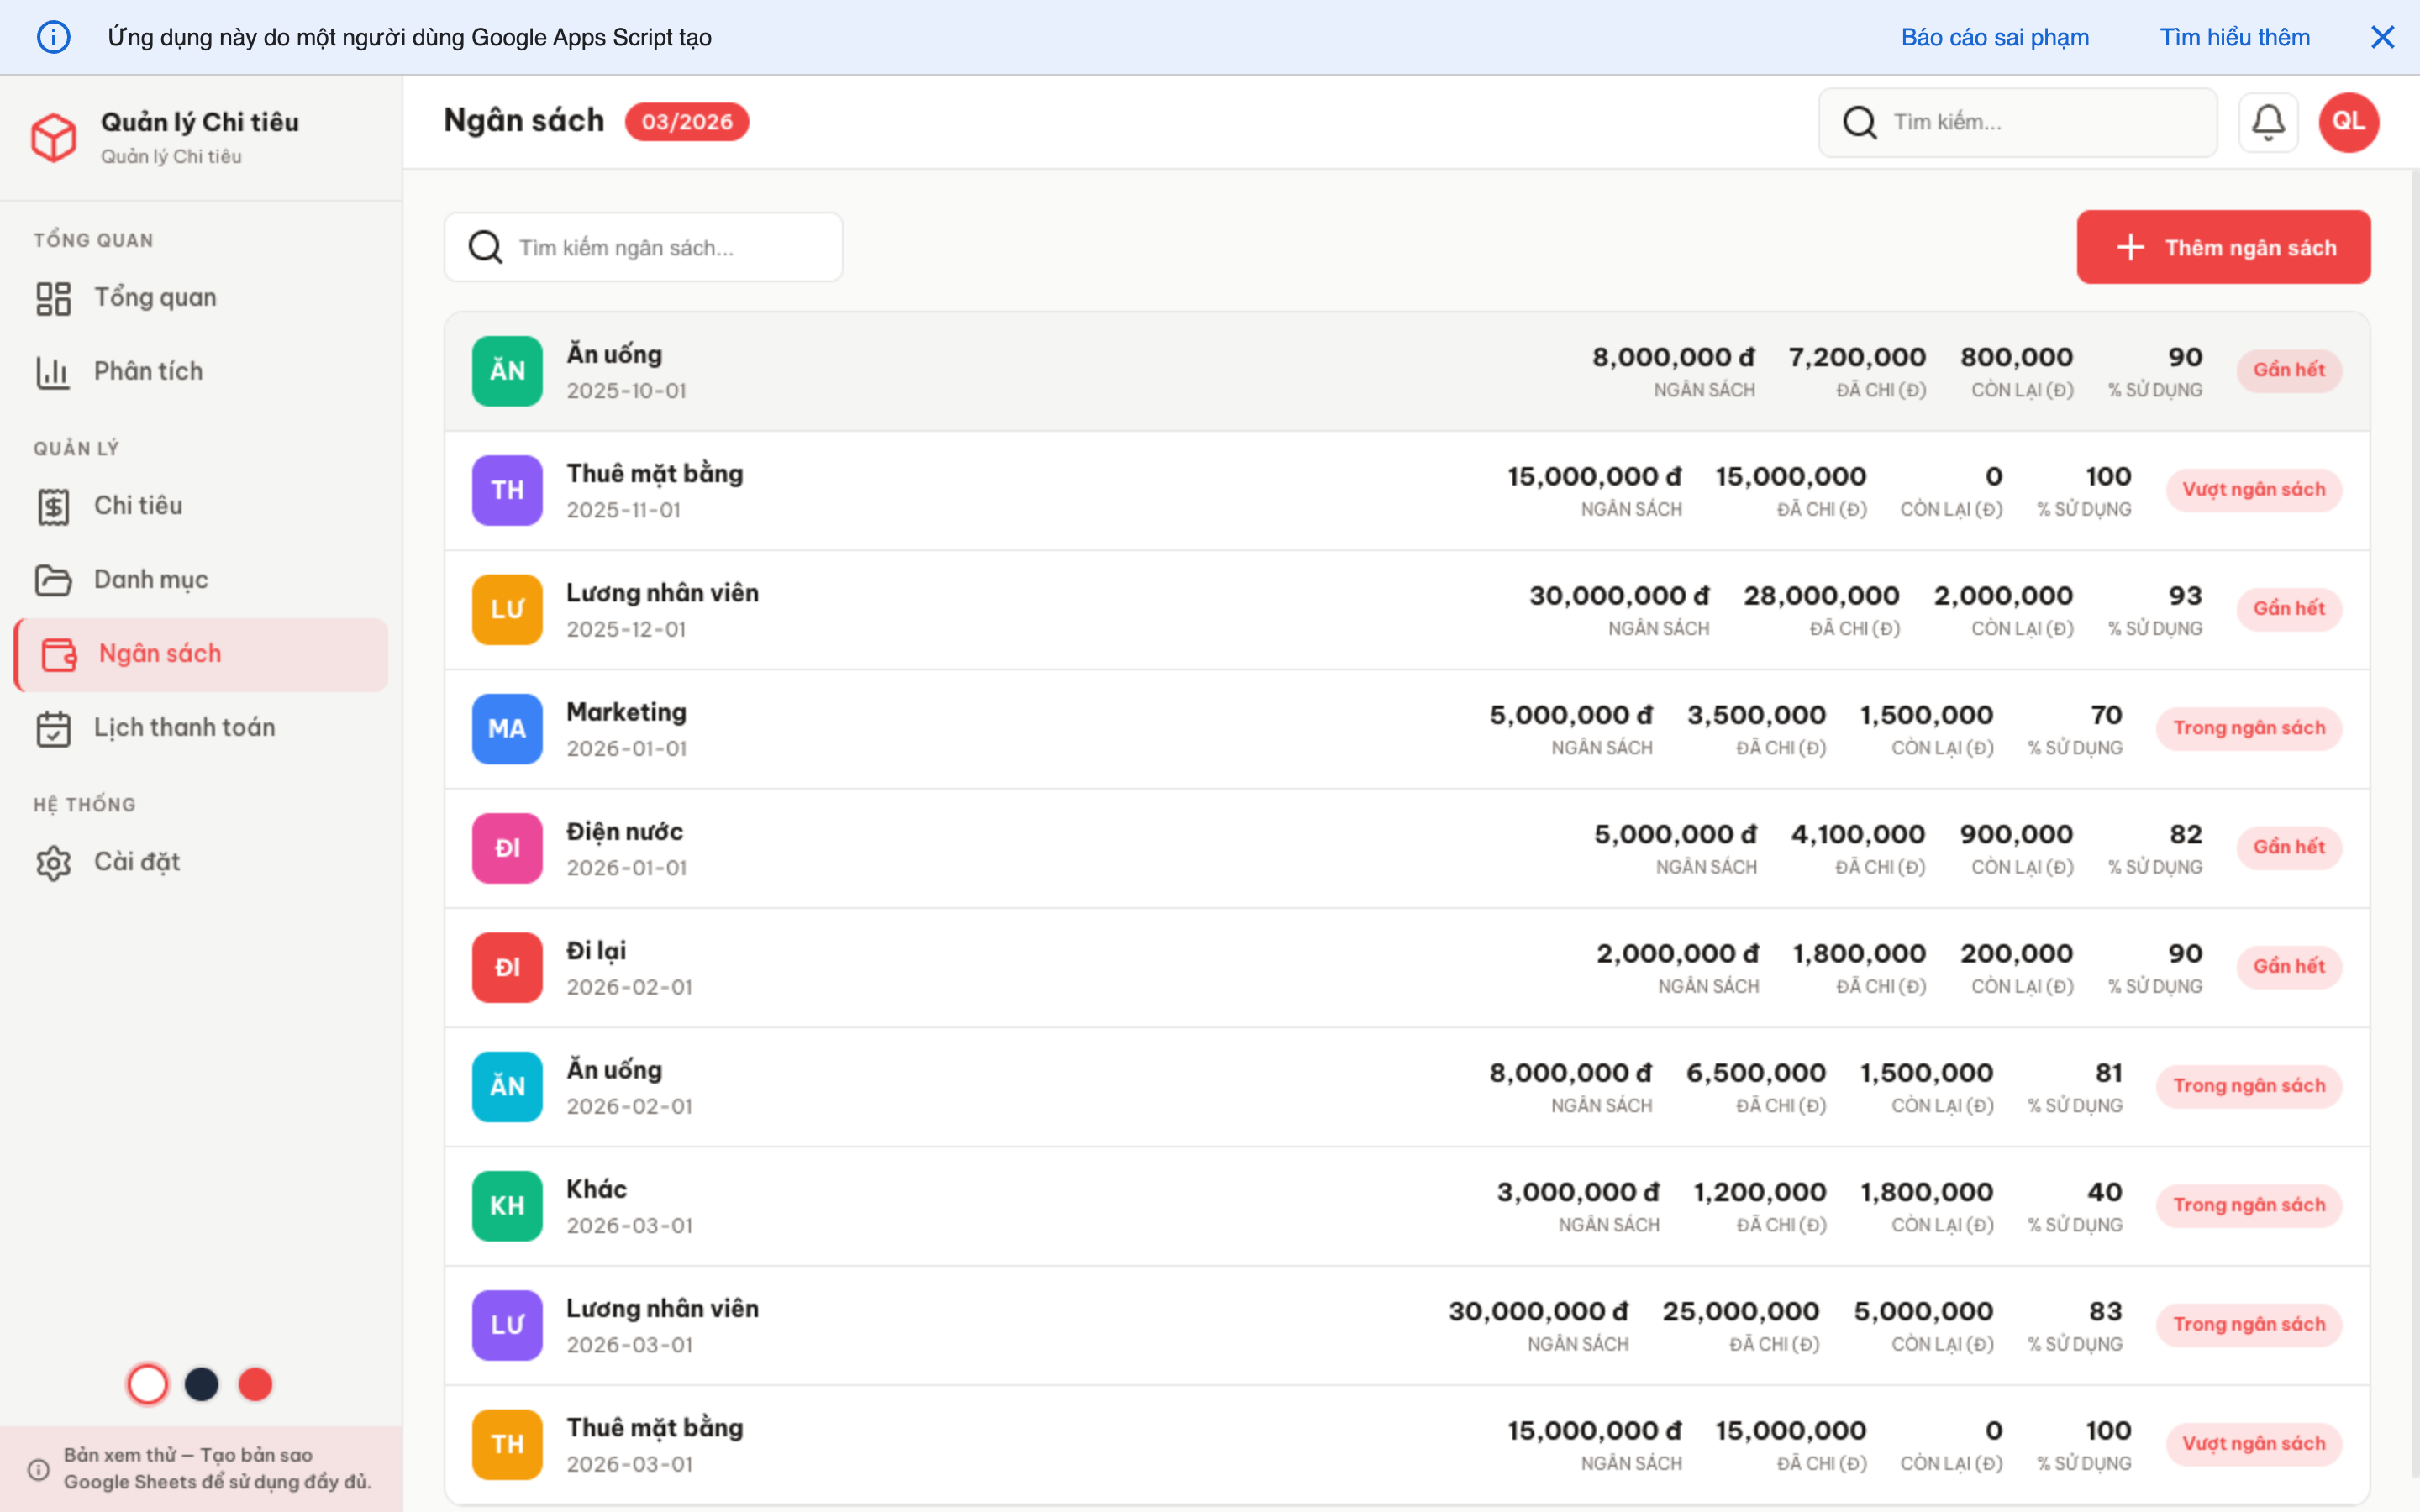Viewport: 2420px width, 1512px height.
Task: Open Tổng quan dashboard page
Action: coord(155,298)
